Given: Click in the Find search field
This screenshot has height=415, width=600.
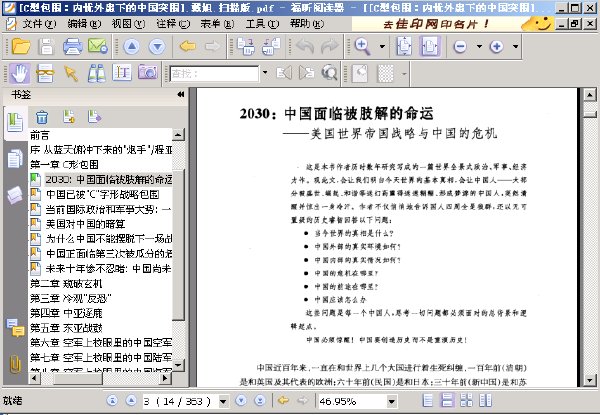Looking at the screenshot, I should pos(214,73).
